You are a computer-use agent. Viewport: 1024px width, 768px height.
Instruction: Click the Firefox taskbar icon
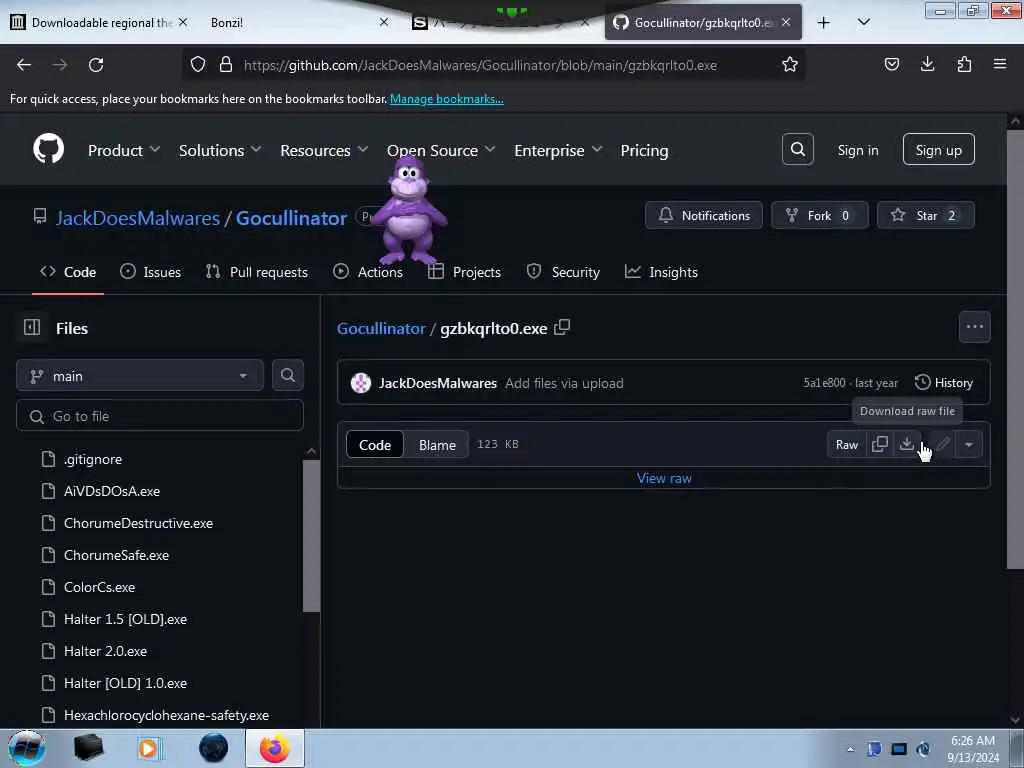274,748
